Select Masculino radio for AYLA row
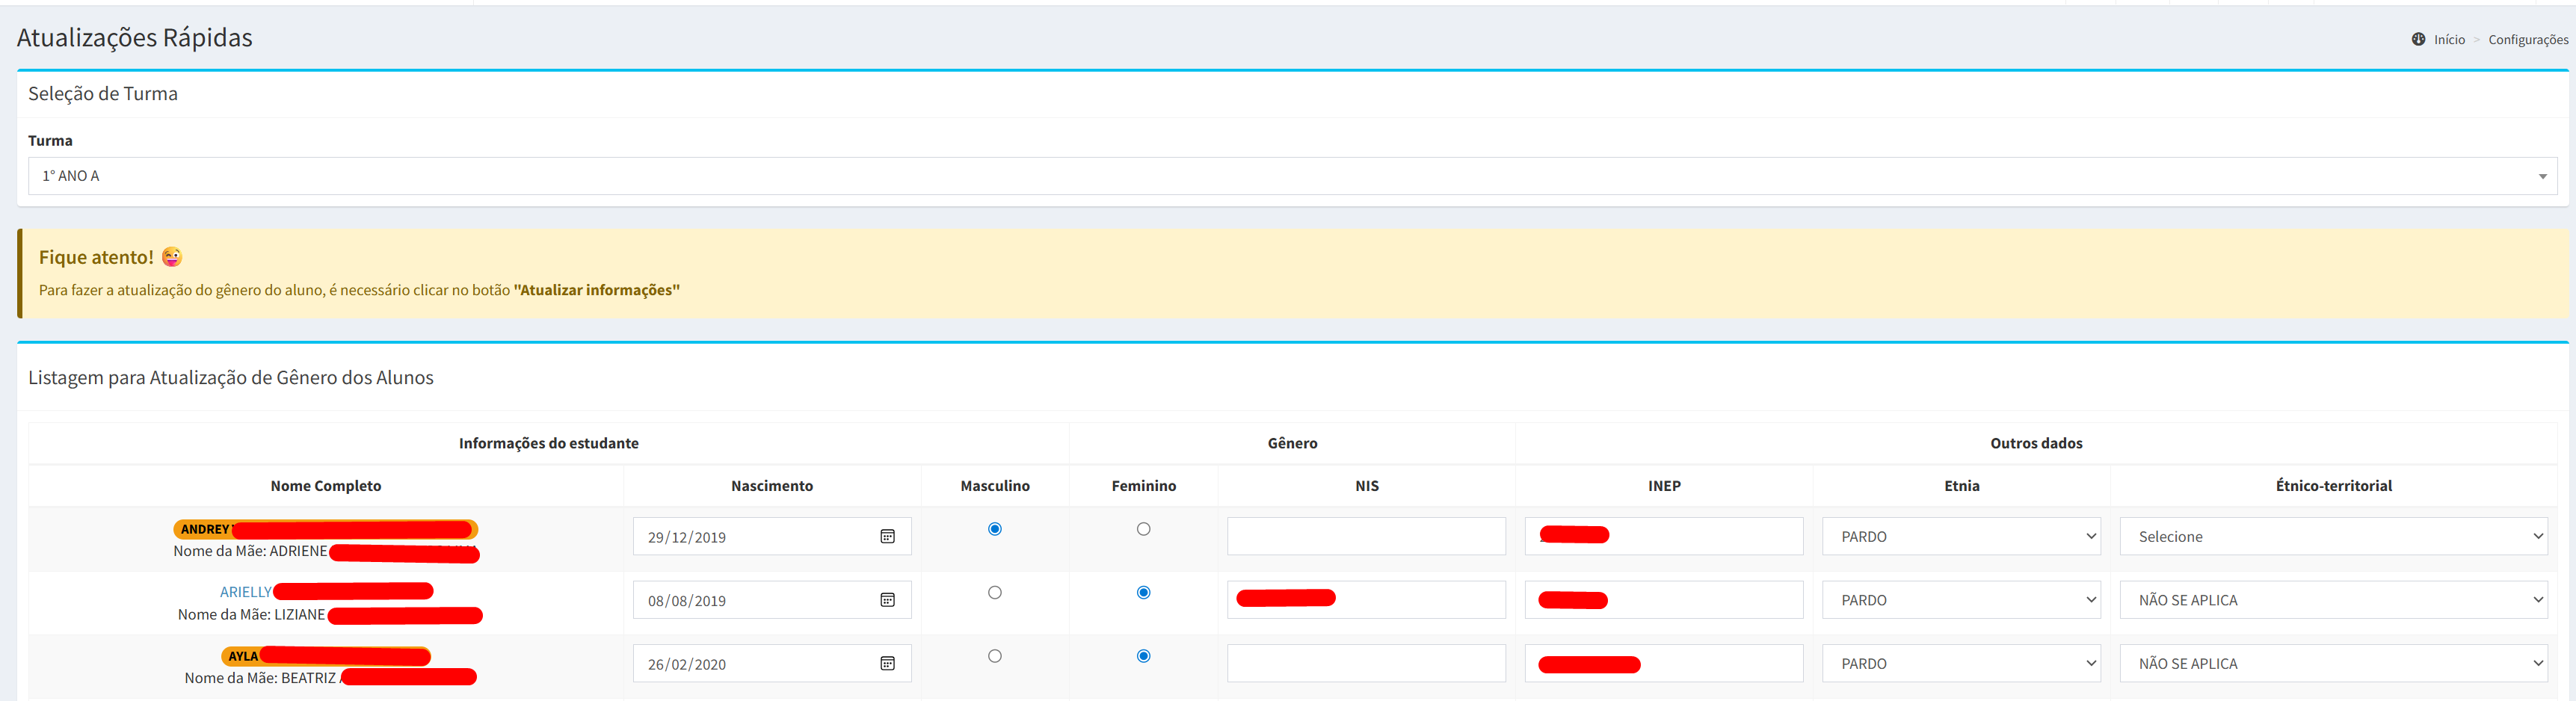 click(x=994, y=656)
